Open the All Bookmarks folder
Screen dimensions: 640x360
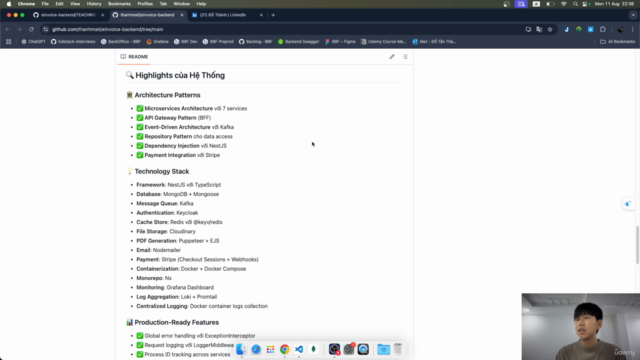(x=618, y=42)
